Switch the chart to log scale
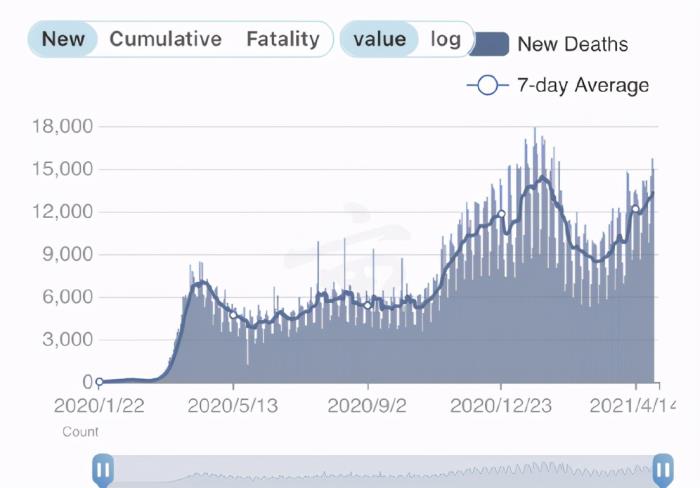The height and width of the screenshot is (488, 700). pos(446,40)
